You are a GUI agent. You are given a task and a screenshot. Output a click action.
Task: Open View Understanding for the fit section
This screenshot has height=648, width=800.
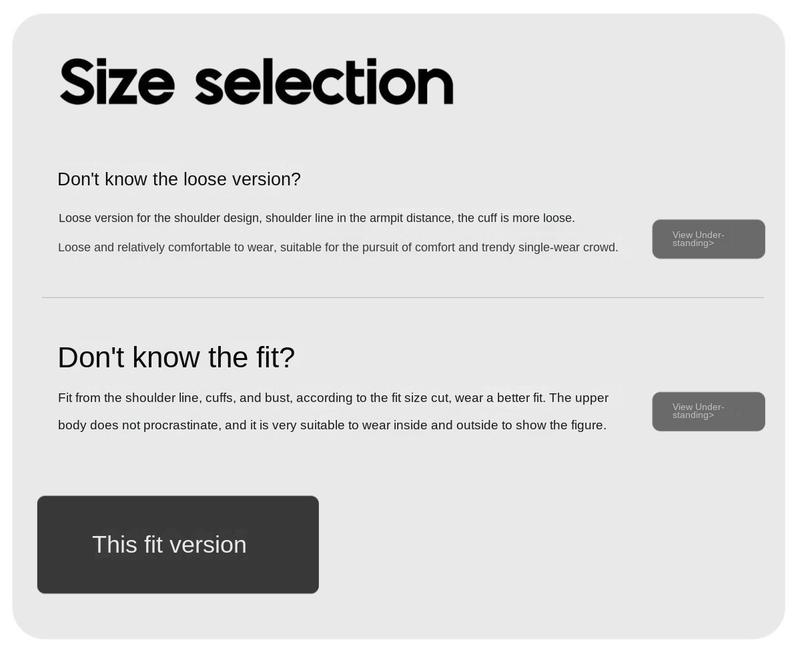[x=708, y=411]
